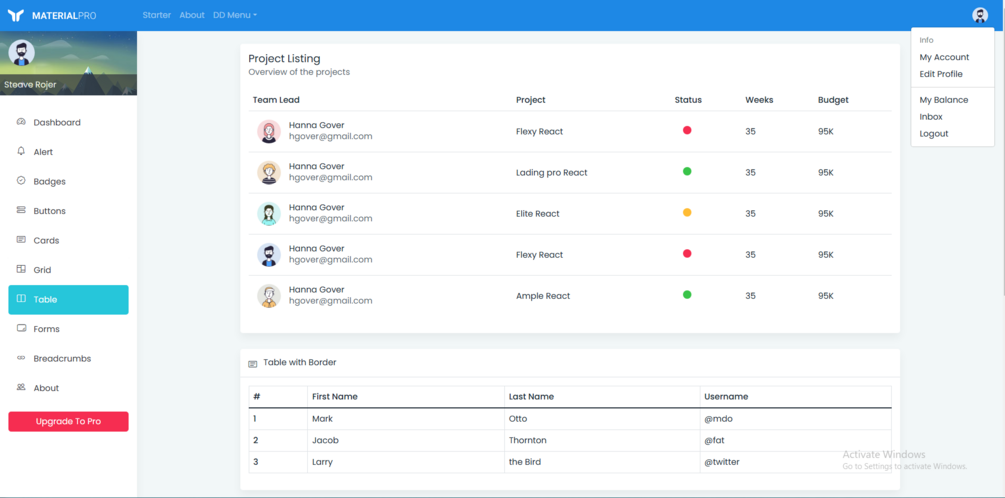Click the Weeks column header
Screen dimensions: 1005x498
pyautogui.click(x=760, y=100)
